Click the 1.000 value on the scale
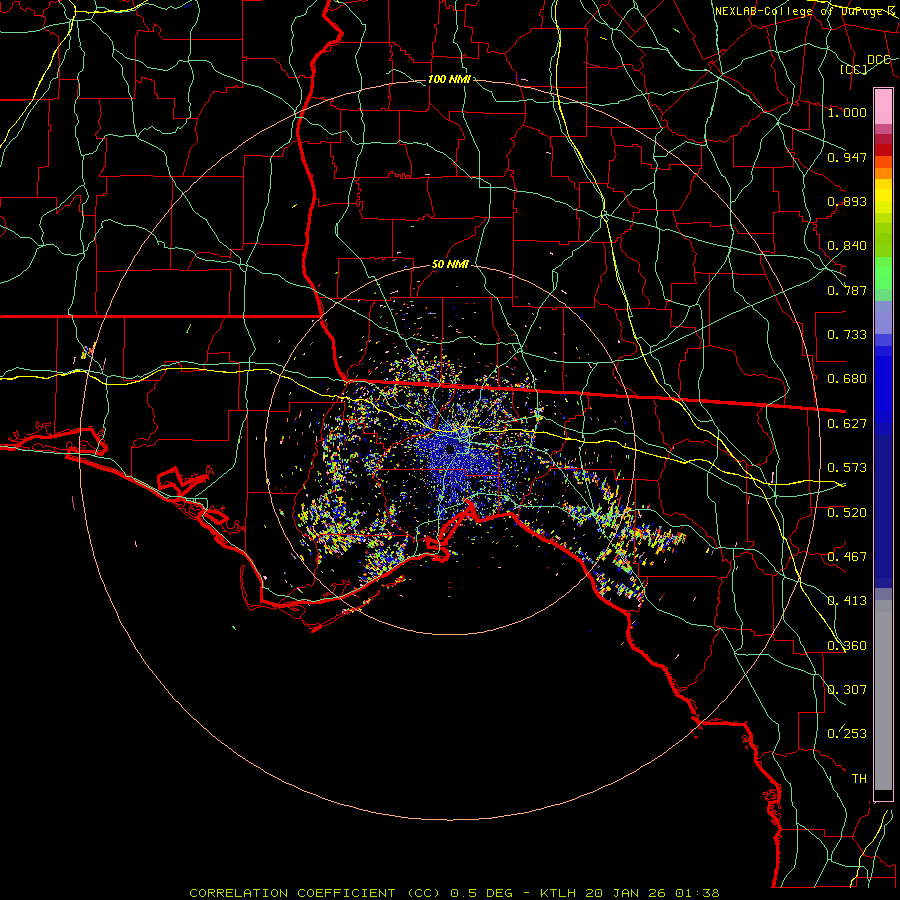900x900 pixels. point(847,112)
